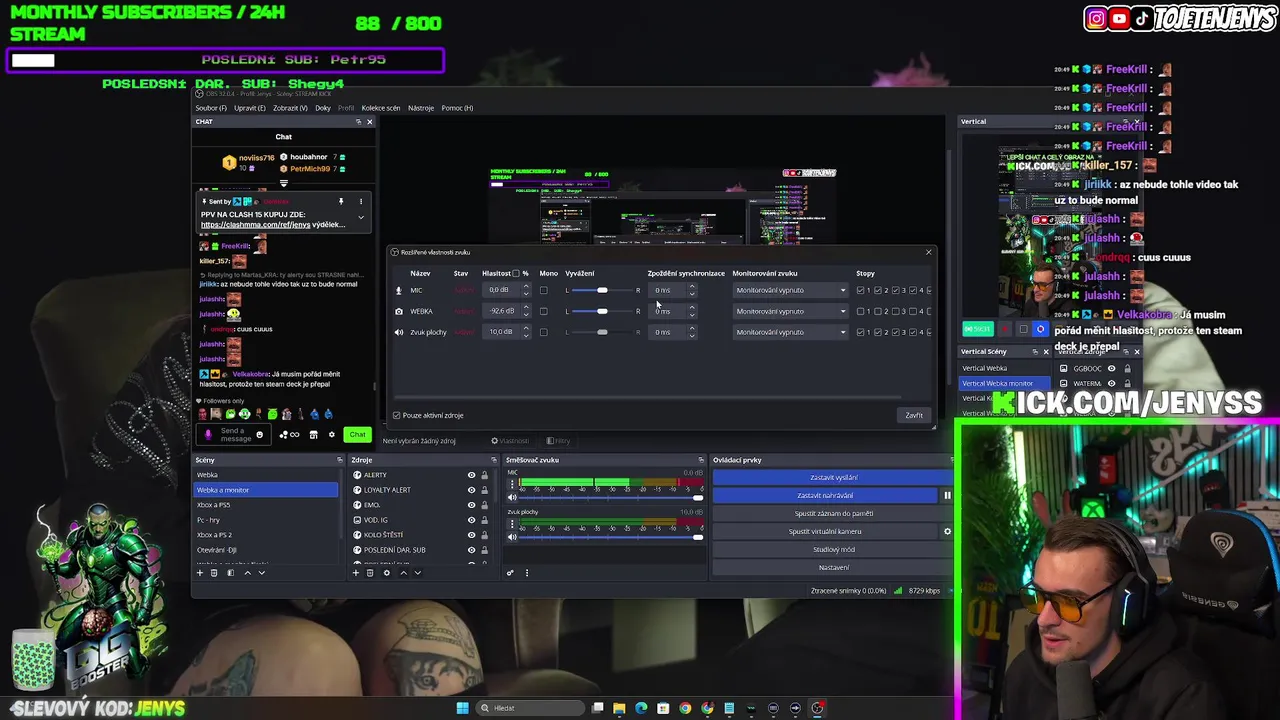1280x720 pixels.
Task: Expand the pinned chat message chevron
Action: [x=361, y=217]
